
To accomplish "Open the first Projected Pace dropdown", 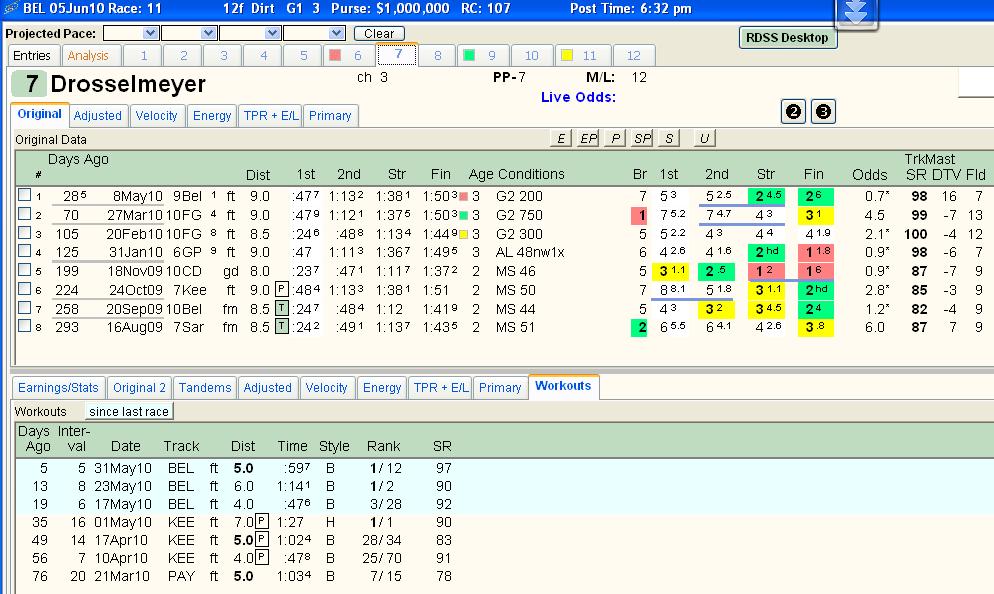I will point(150,33).
